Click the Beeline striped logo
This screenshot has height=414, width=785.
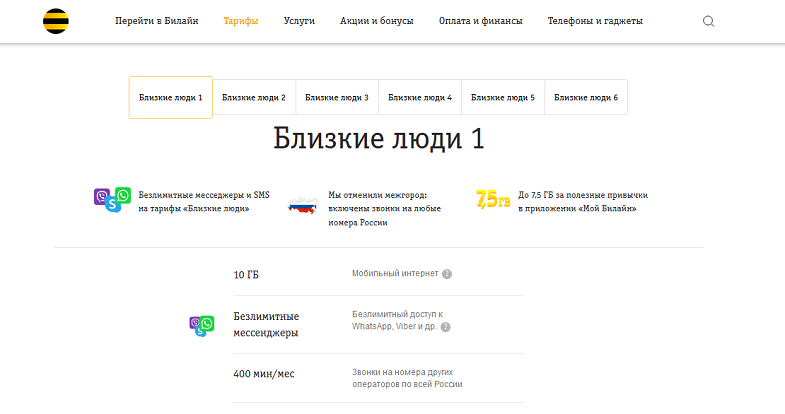click(56, 21)
